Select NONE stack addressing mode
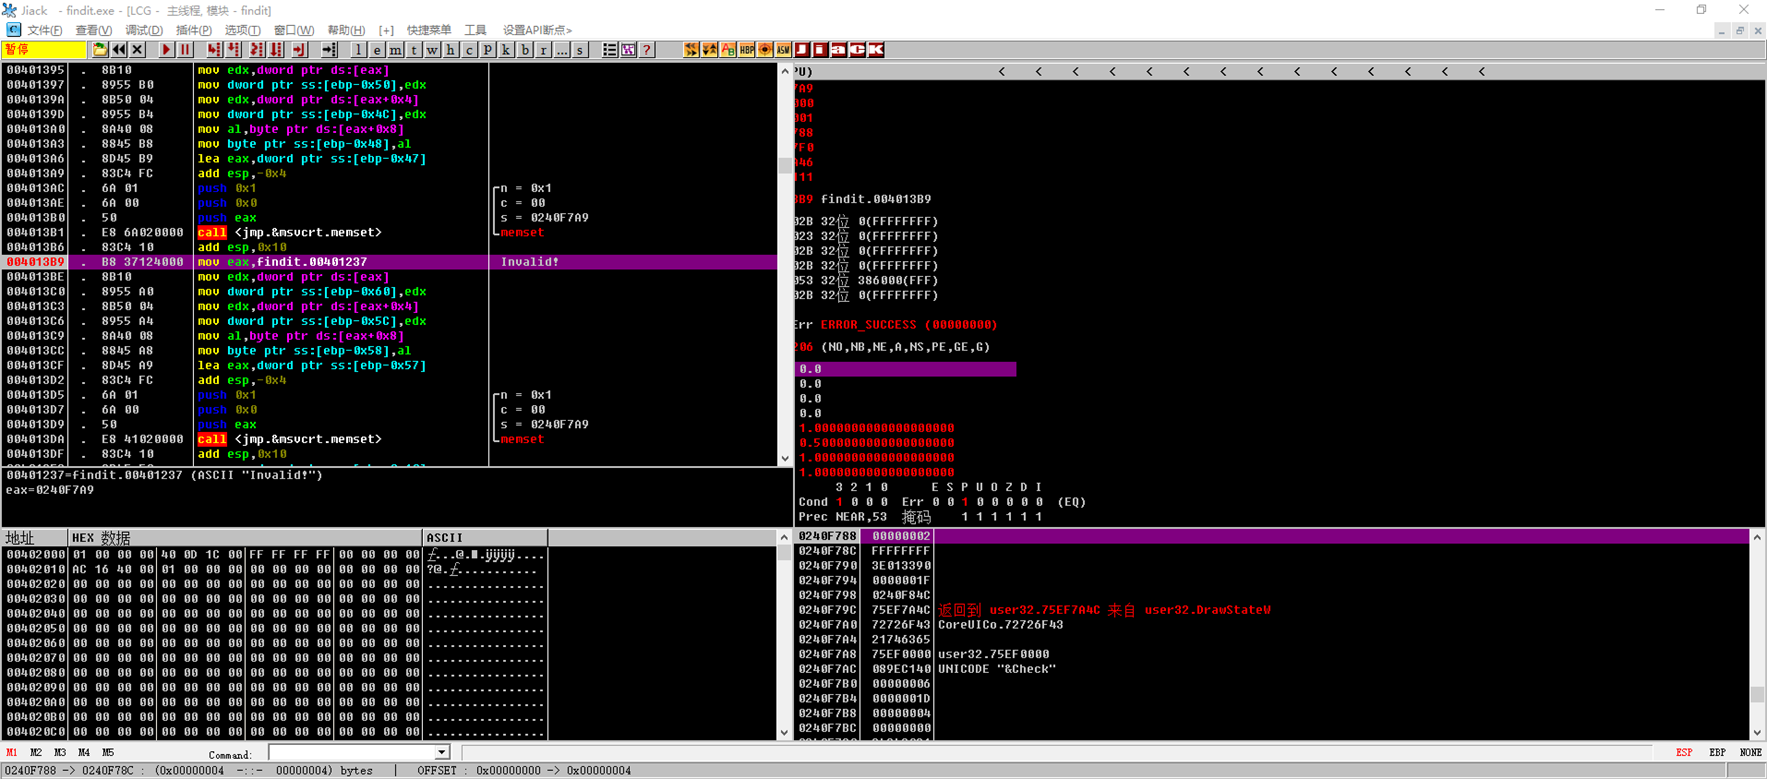1767x779 pixels. click(x=1750, y=752)
